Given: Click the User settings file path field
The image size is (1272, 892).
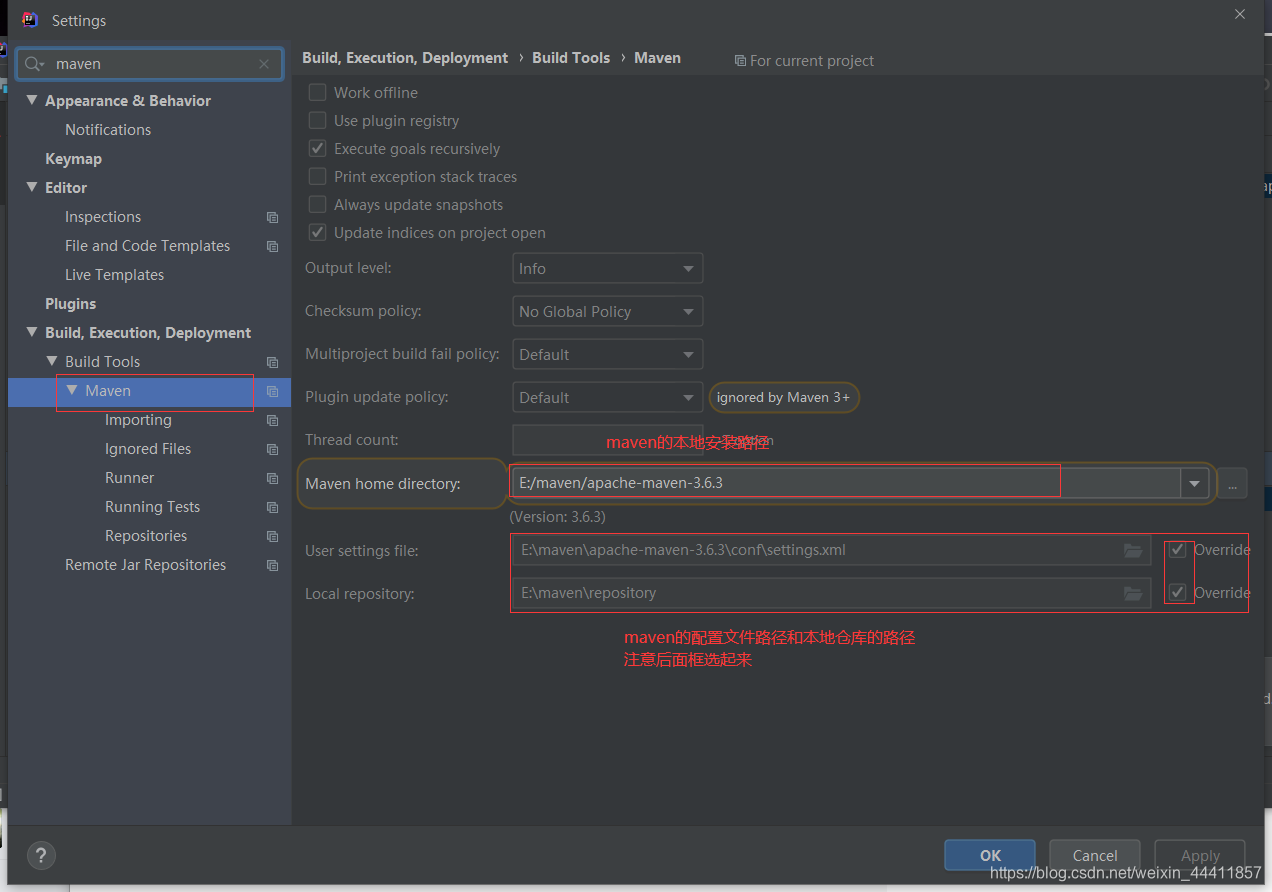Looking at the screenshot, I should (830, 550).
